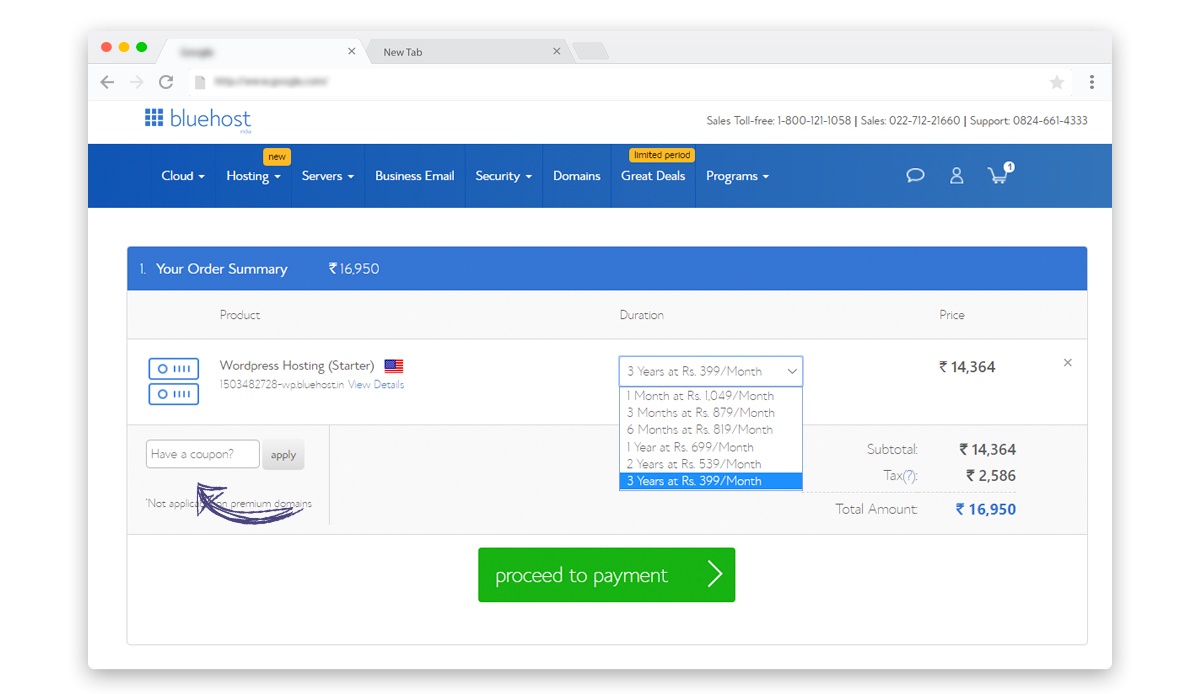Expand the Hosting dropdown menu

pos(252,176)
